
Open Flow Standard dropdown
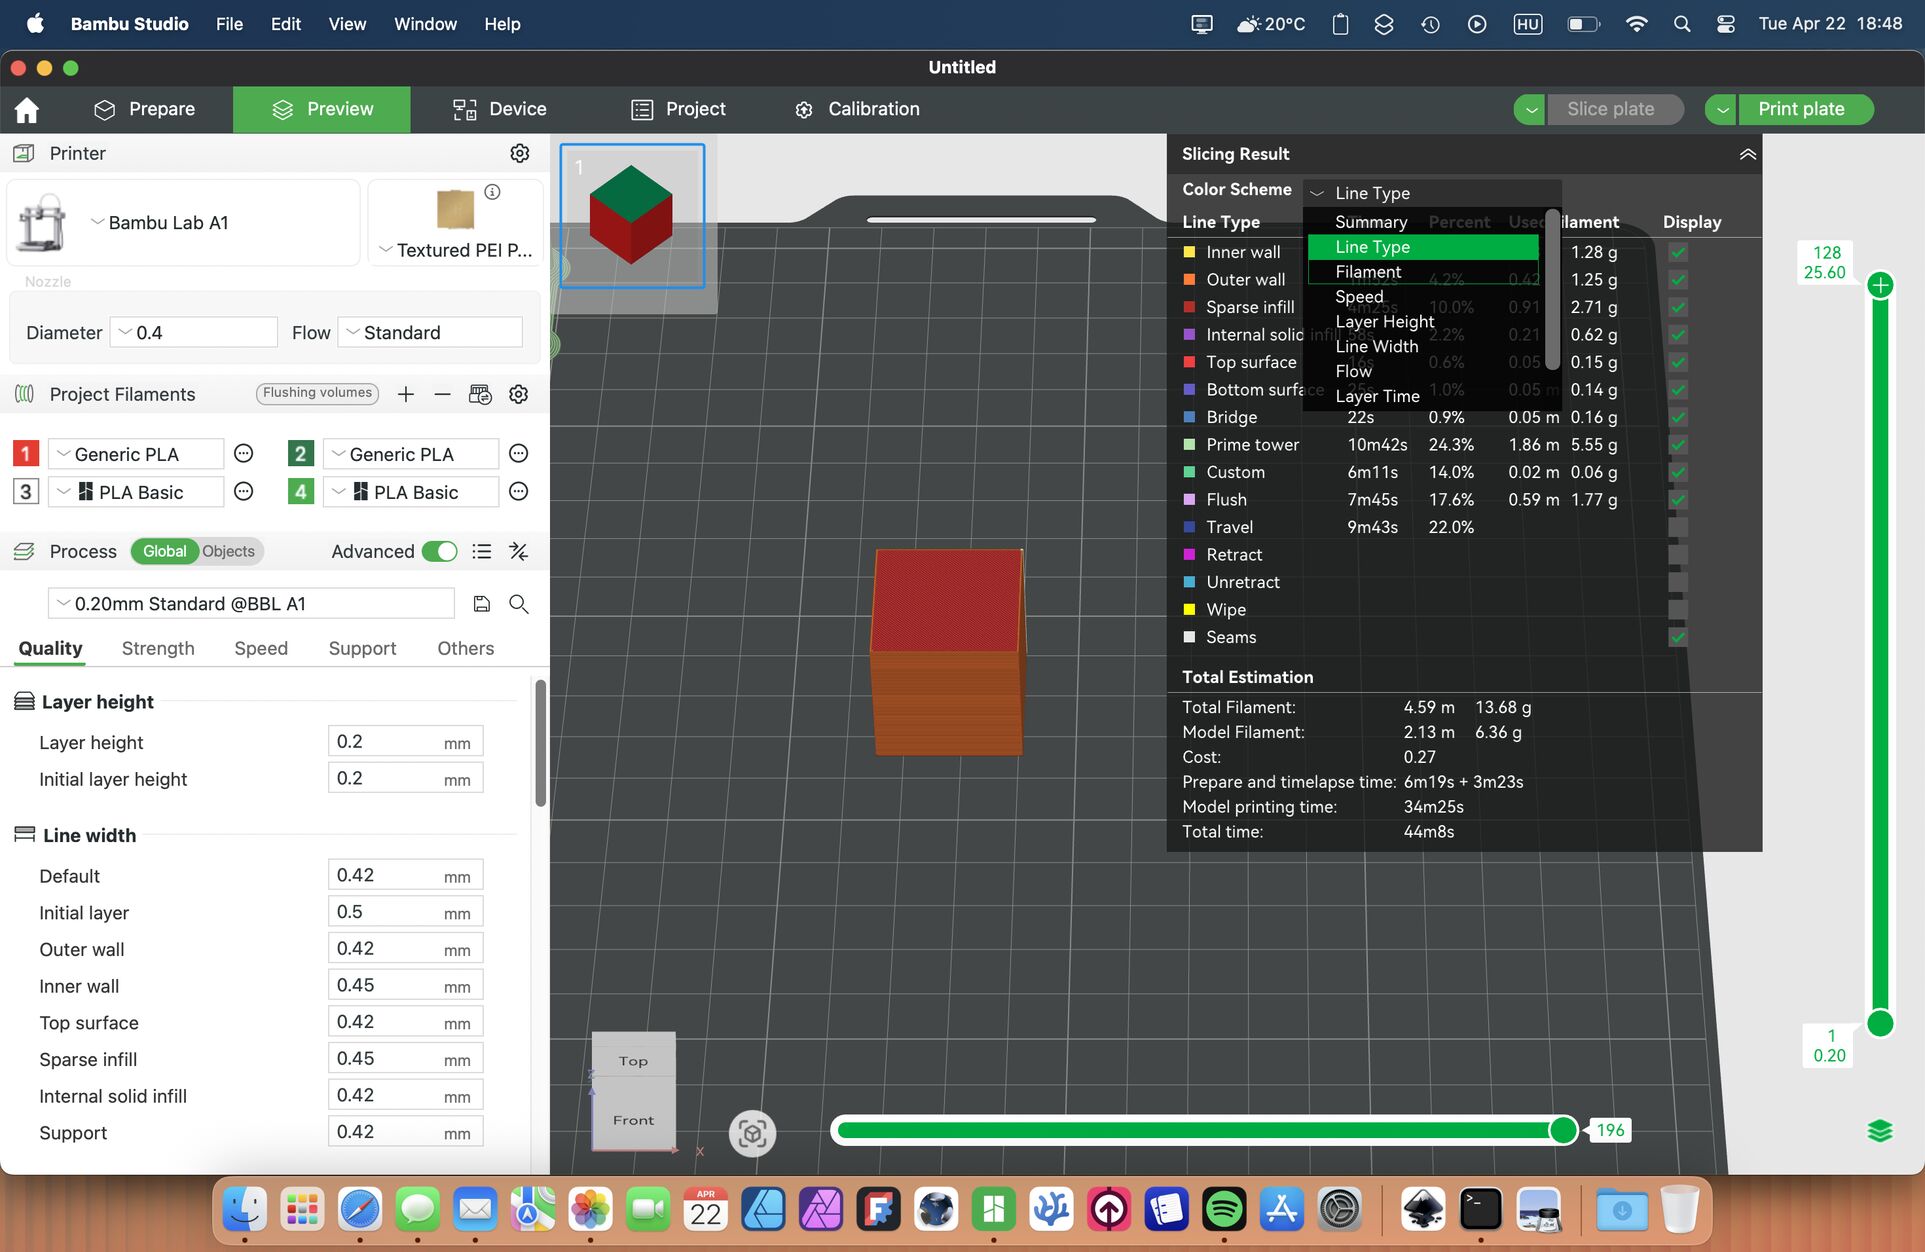pyautogui.click(x=431, y=332)
